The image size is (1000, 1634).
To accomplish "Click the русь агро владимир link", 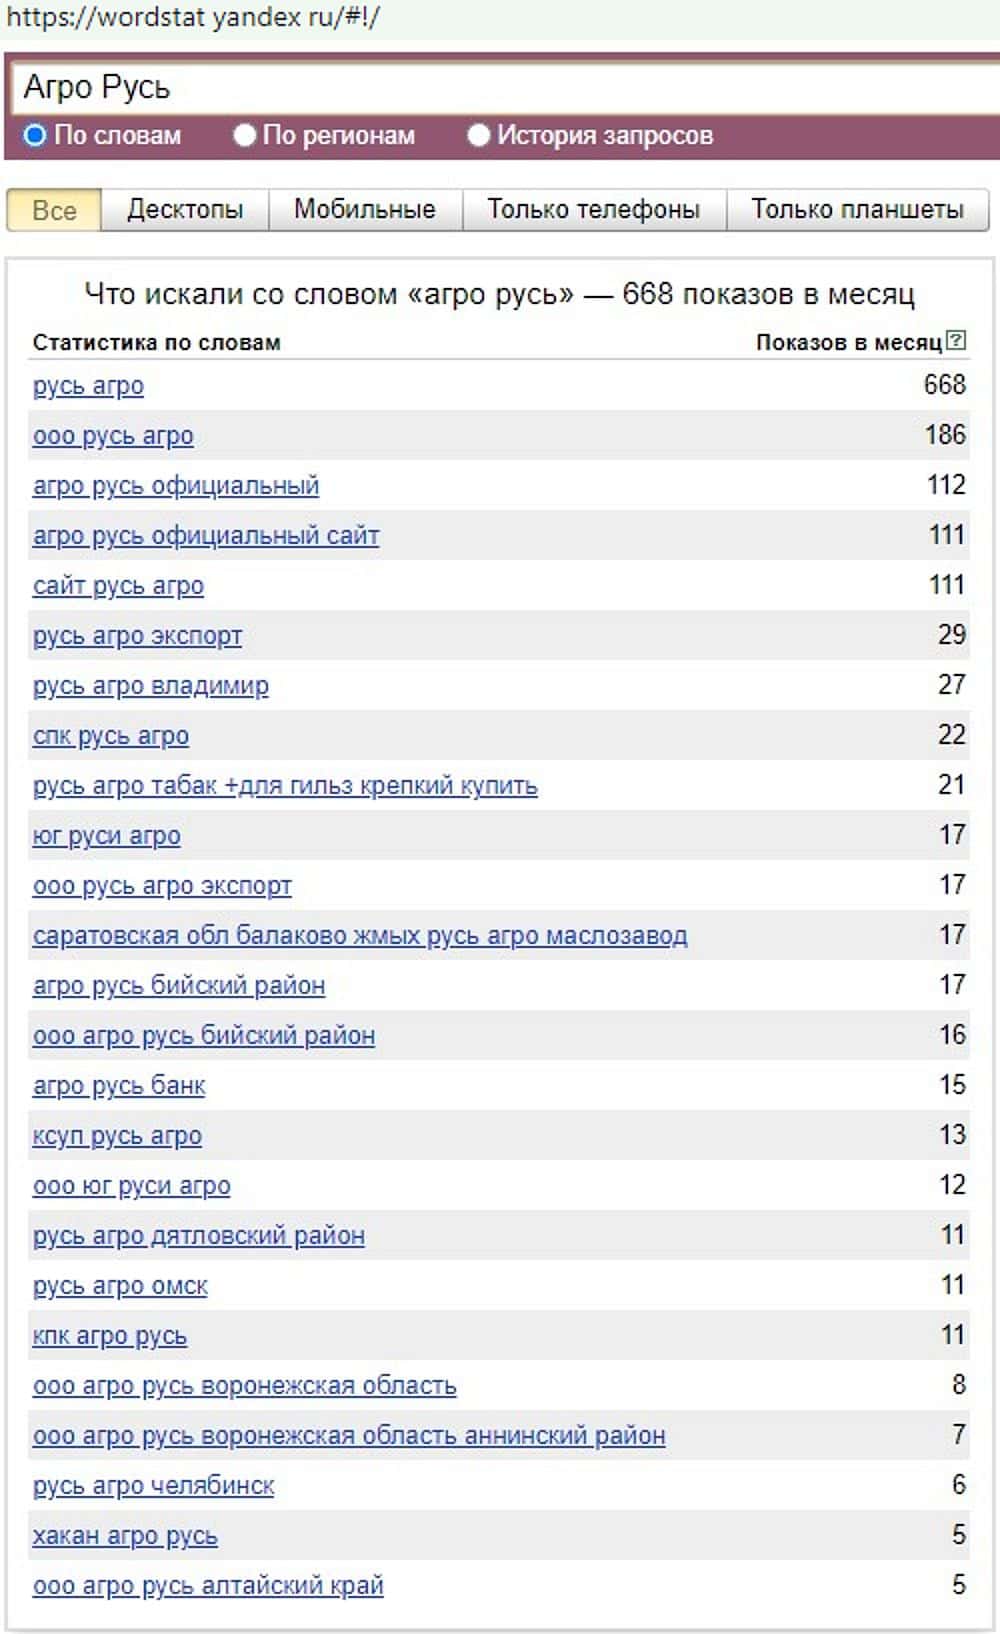I will 150,686.
